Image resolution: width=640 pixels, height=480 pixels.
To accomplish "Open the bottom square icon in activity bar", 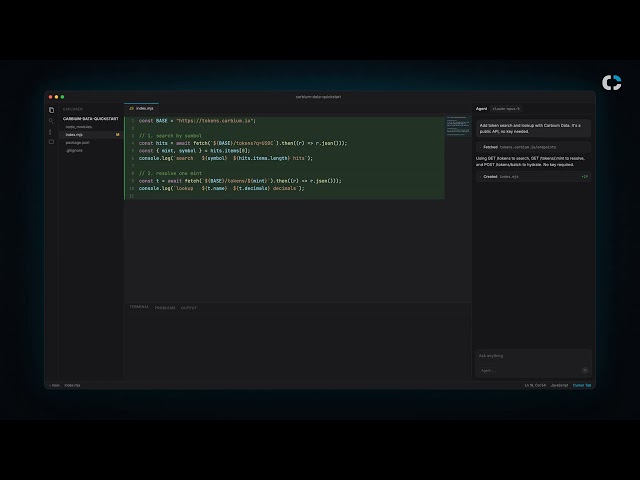I will tap(51, 142).
